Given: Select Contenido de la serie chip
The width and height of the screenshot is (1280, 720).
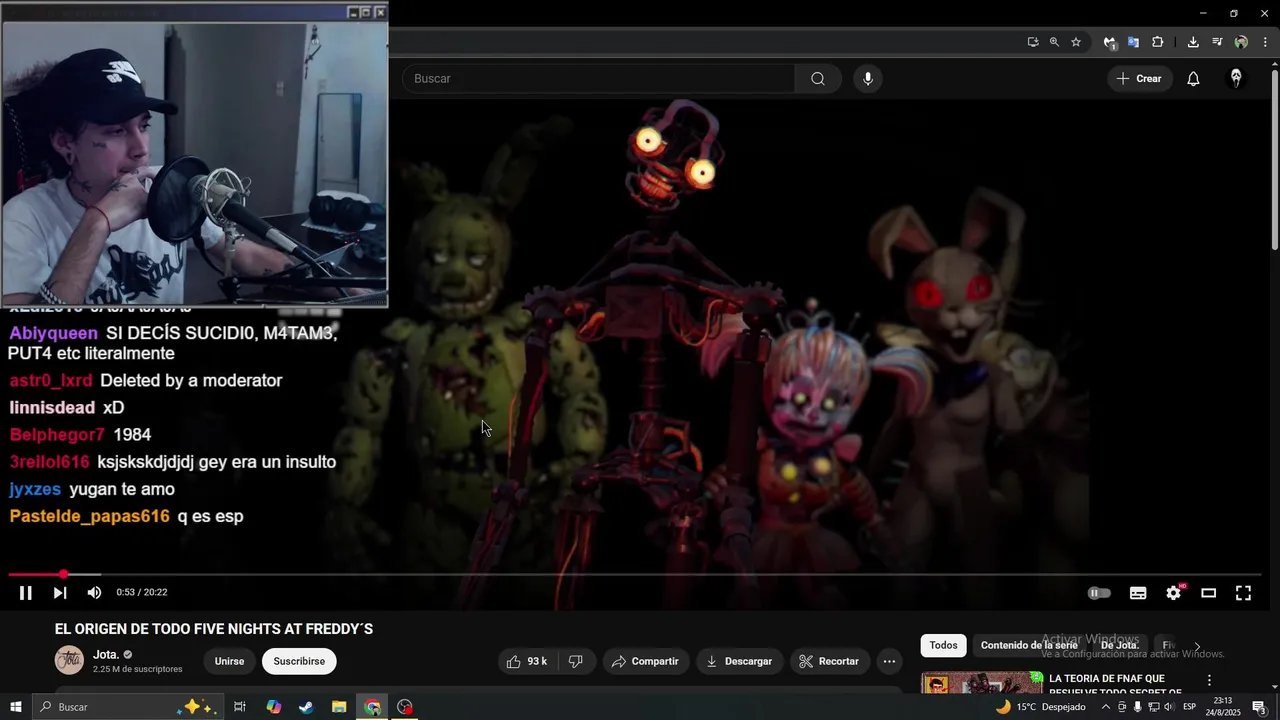Looking at the screenshot, I should [x=1029, y=645].
